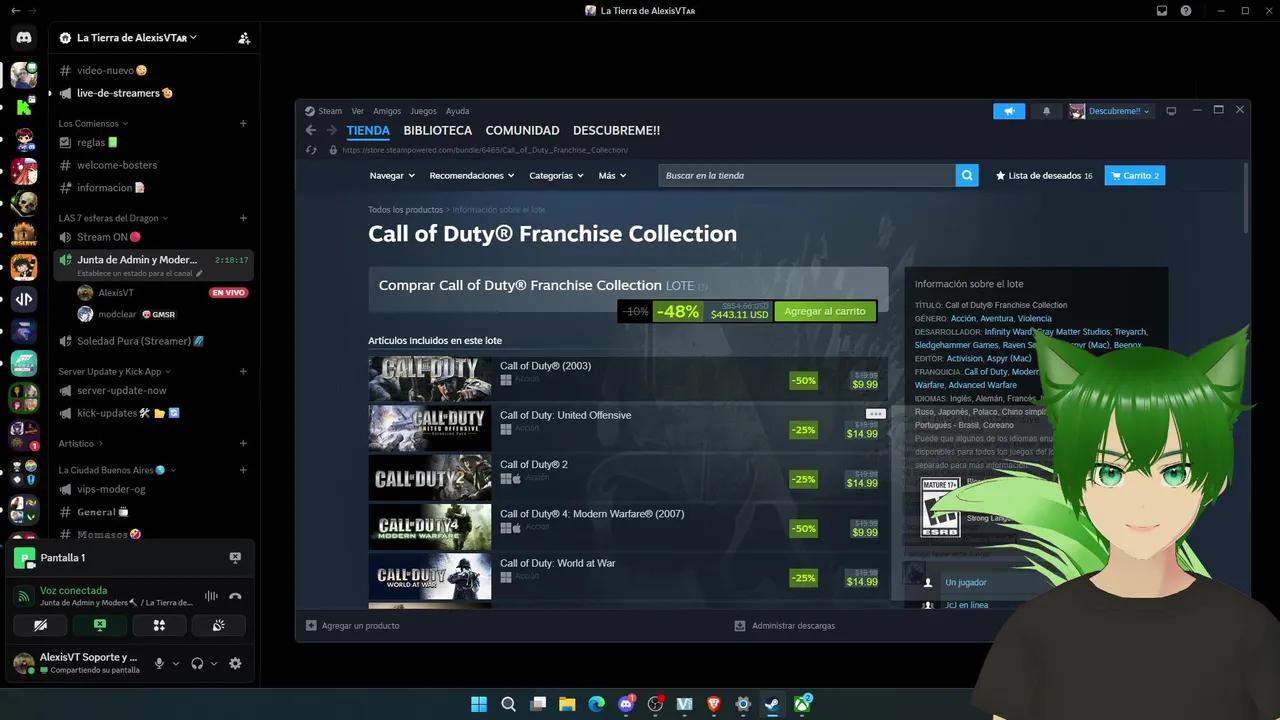
Task: Open the Categorías dropdown
Action: (555, 176)
